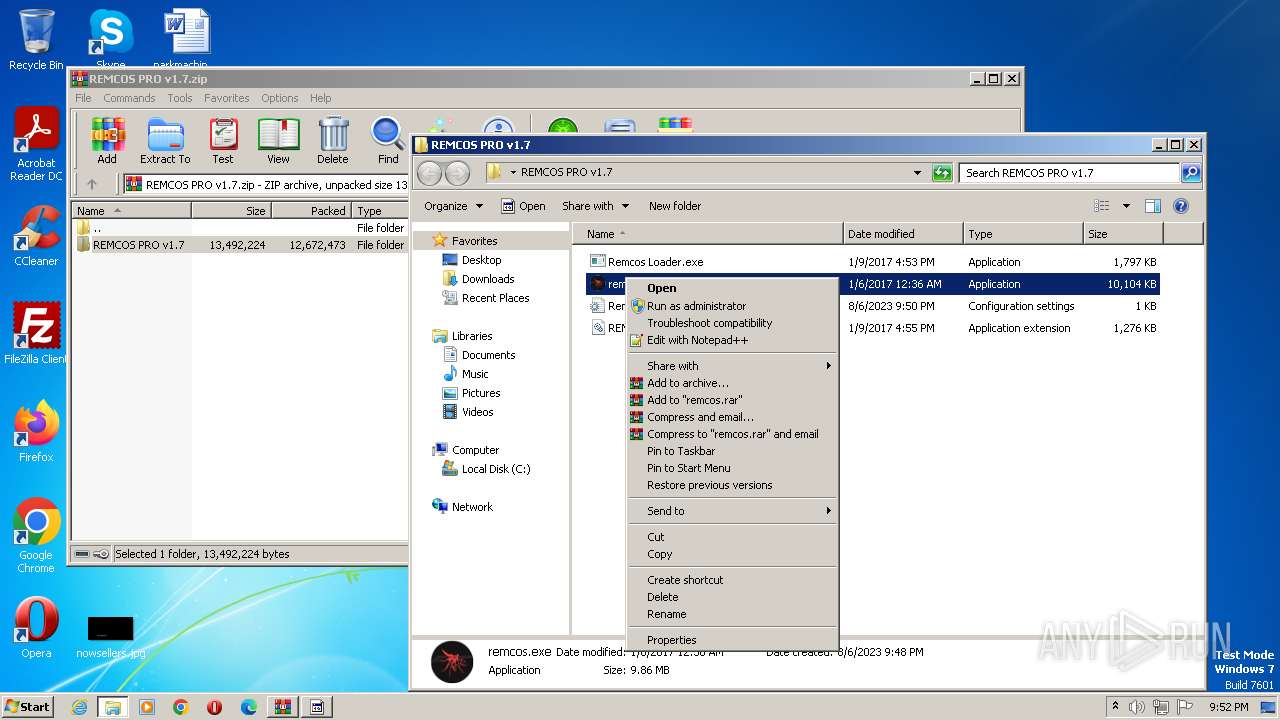Select the CCleaner desktop icon
This screenshot has width=1280, height=720.
(36, 236)
